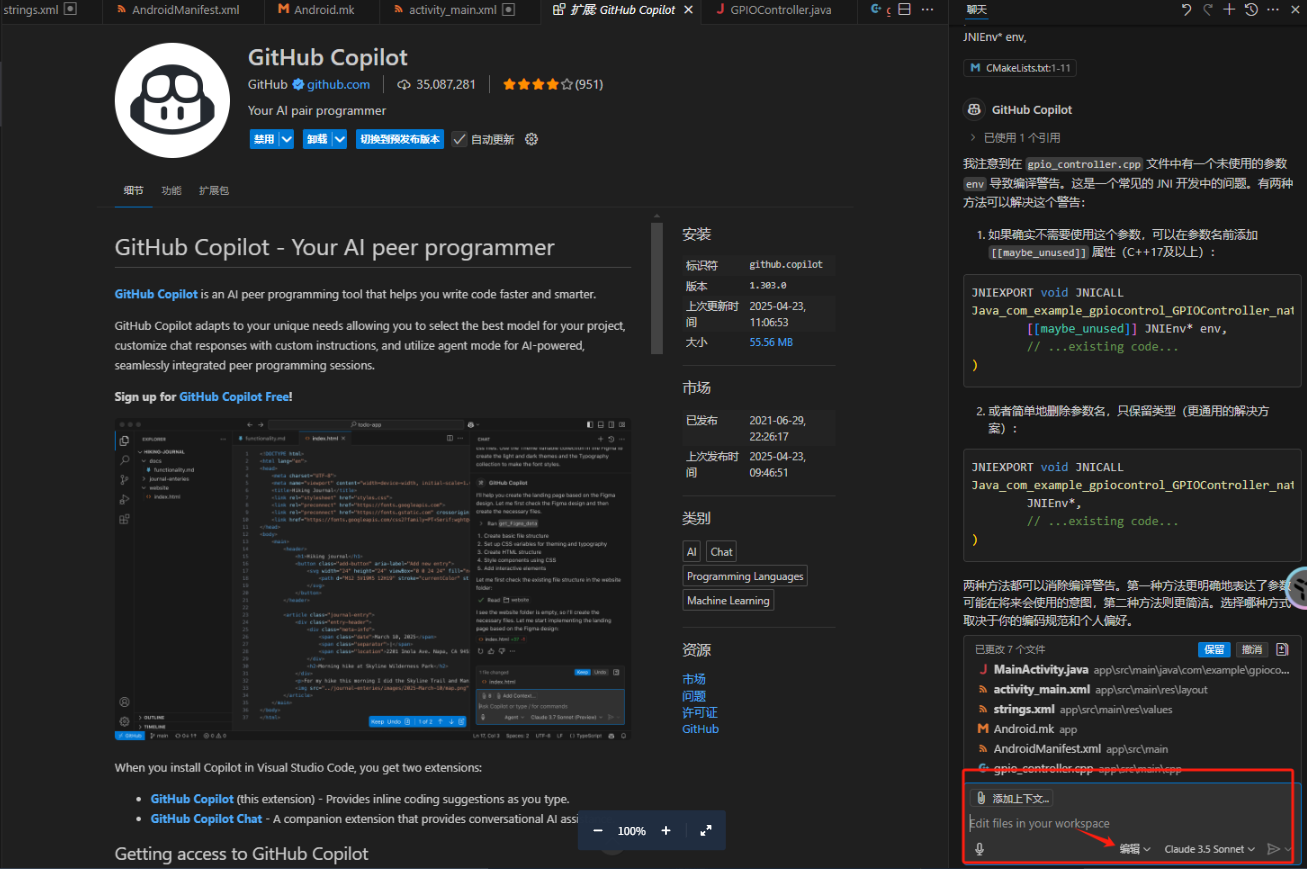1307x869 pixels.
Task: Select the 细节 details tab
Action: (133, 190)
